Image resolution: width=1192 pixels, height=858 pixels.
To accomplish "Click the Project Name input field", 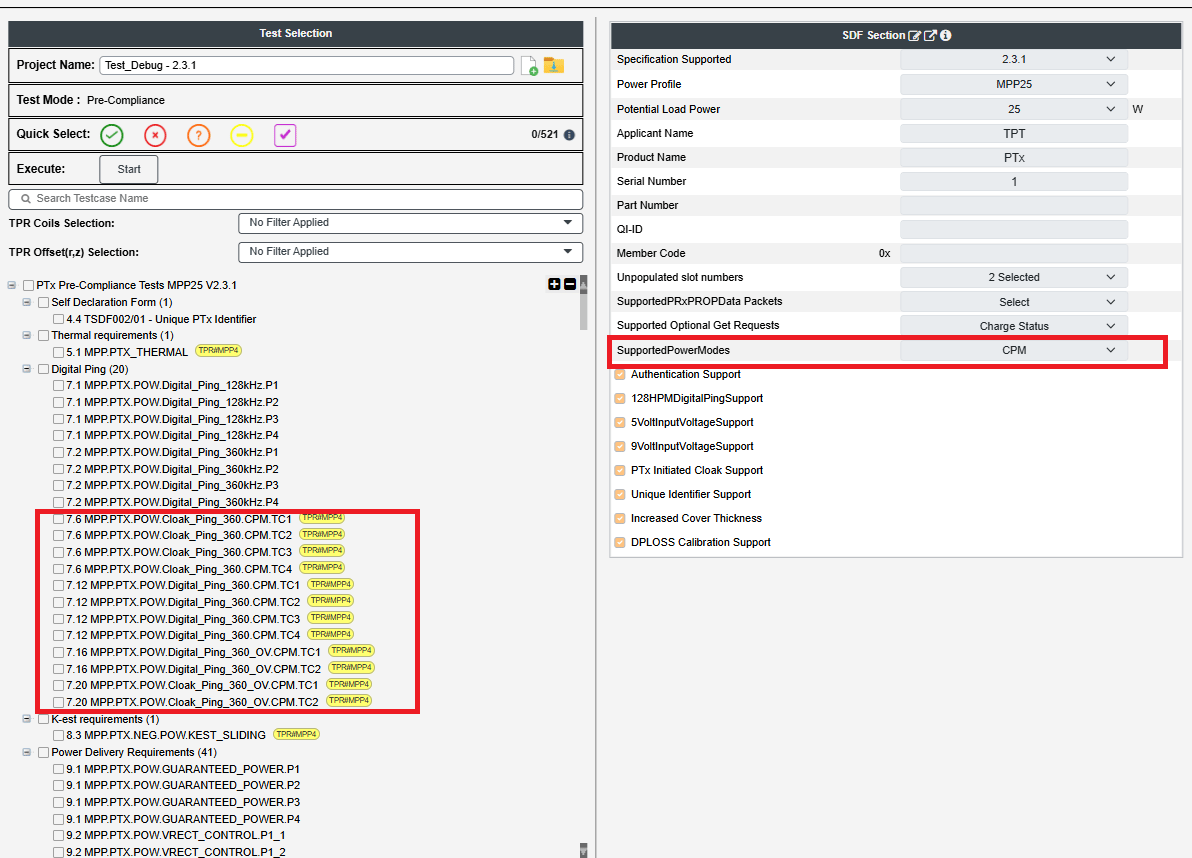I will click(306, 65).
